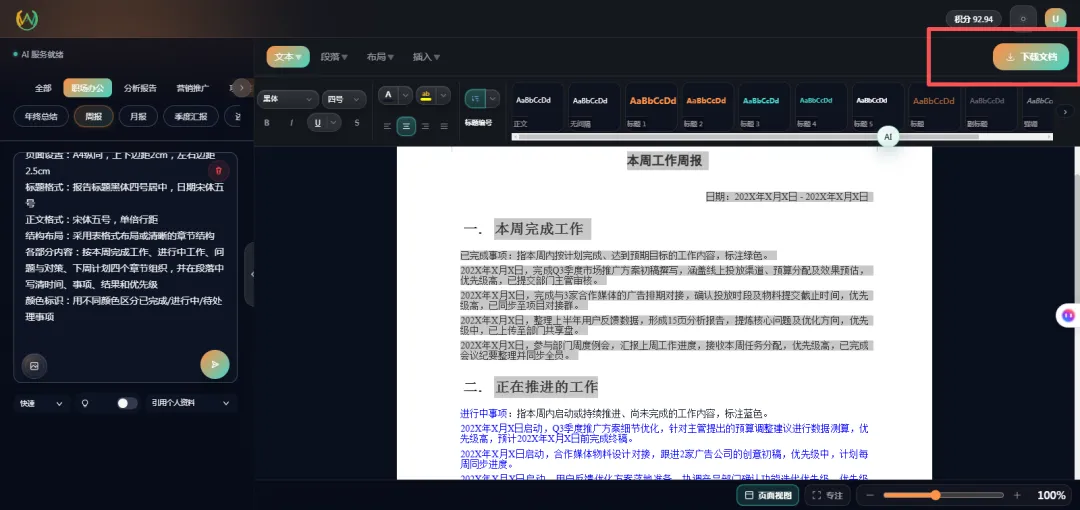The height and width of the screenshot is (510, 1080).
Task: Enable 专注 focus mode
Action: coord(828,495)
